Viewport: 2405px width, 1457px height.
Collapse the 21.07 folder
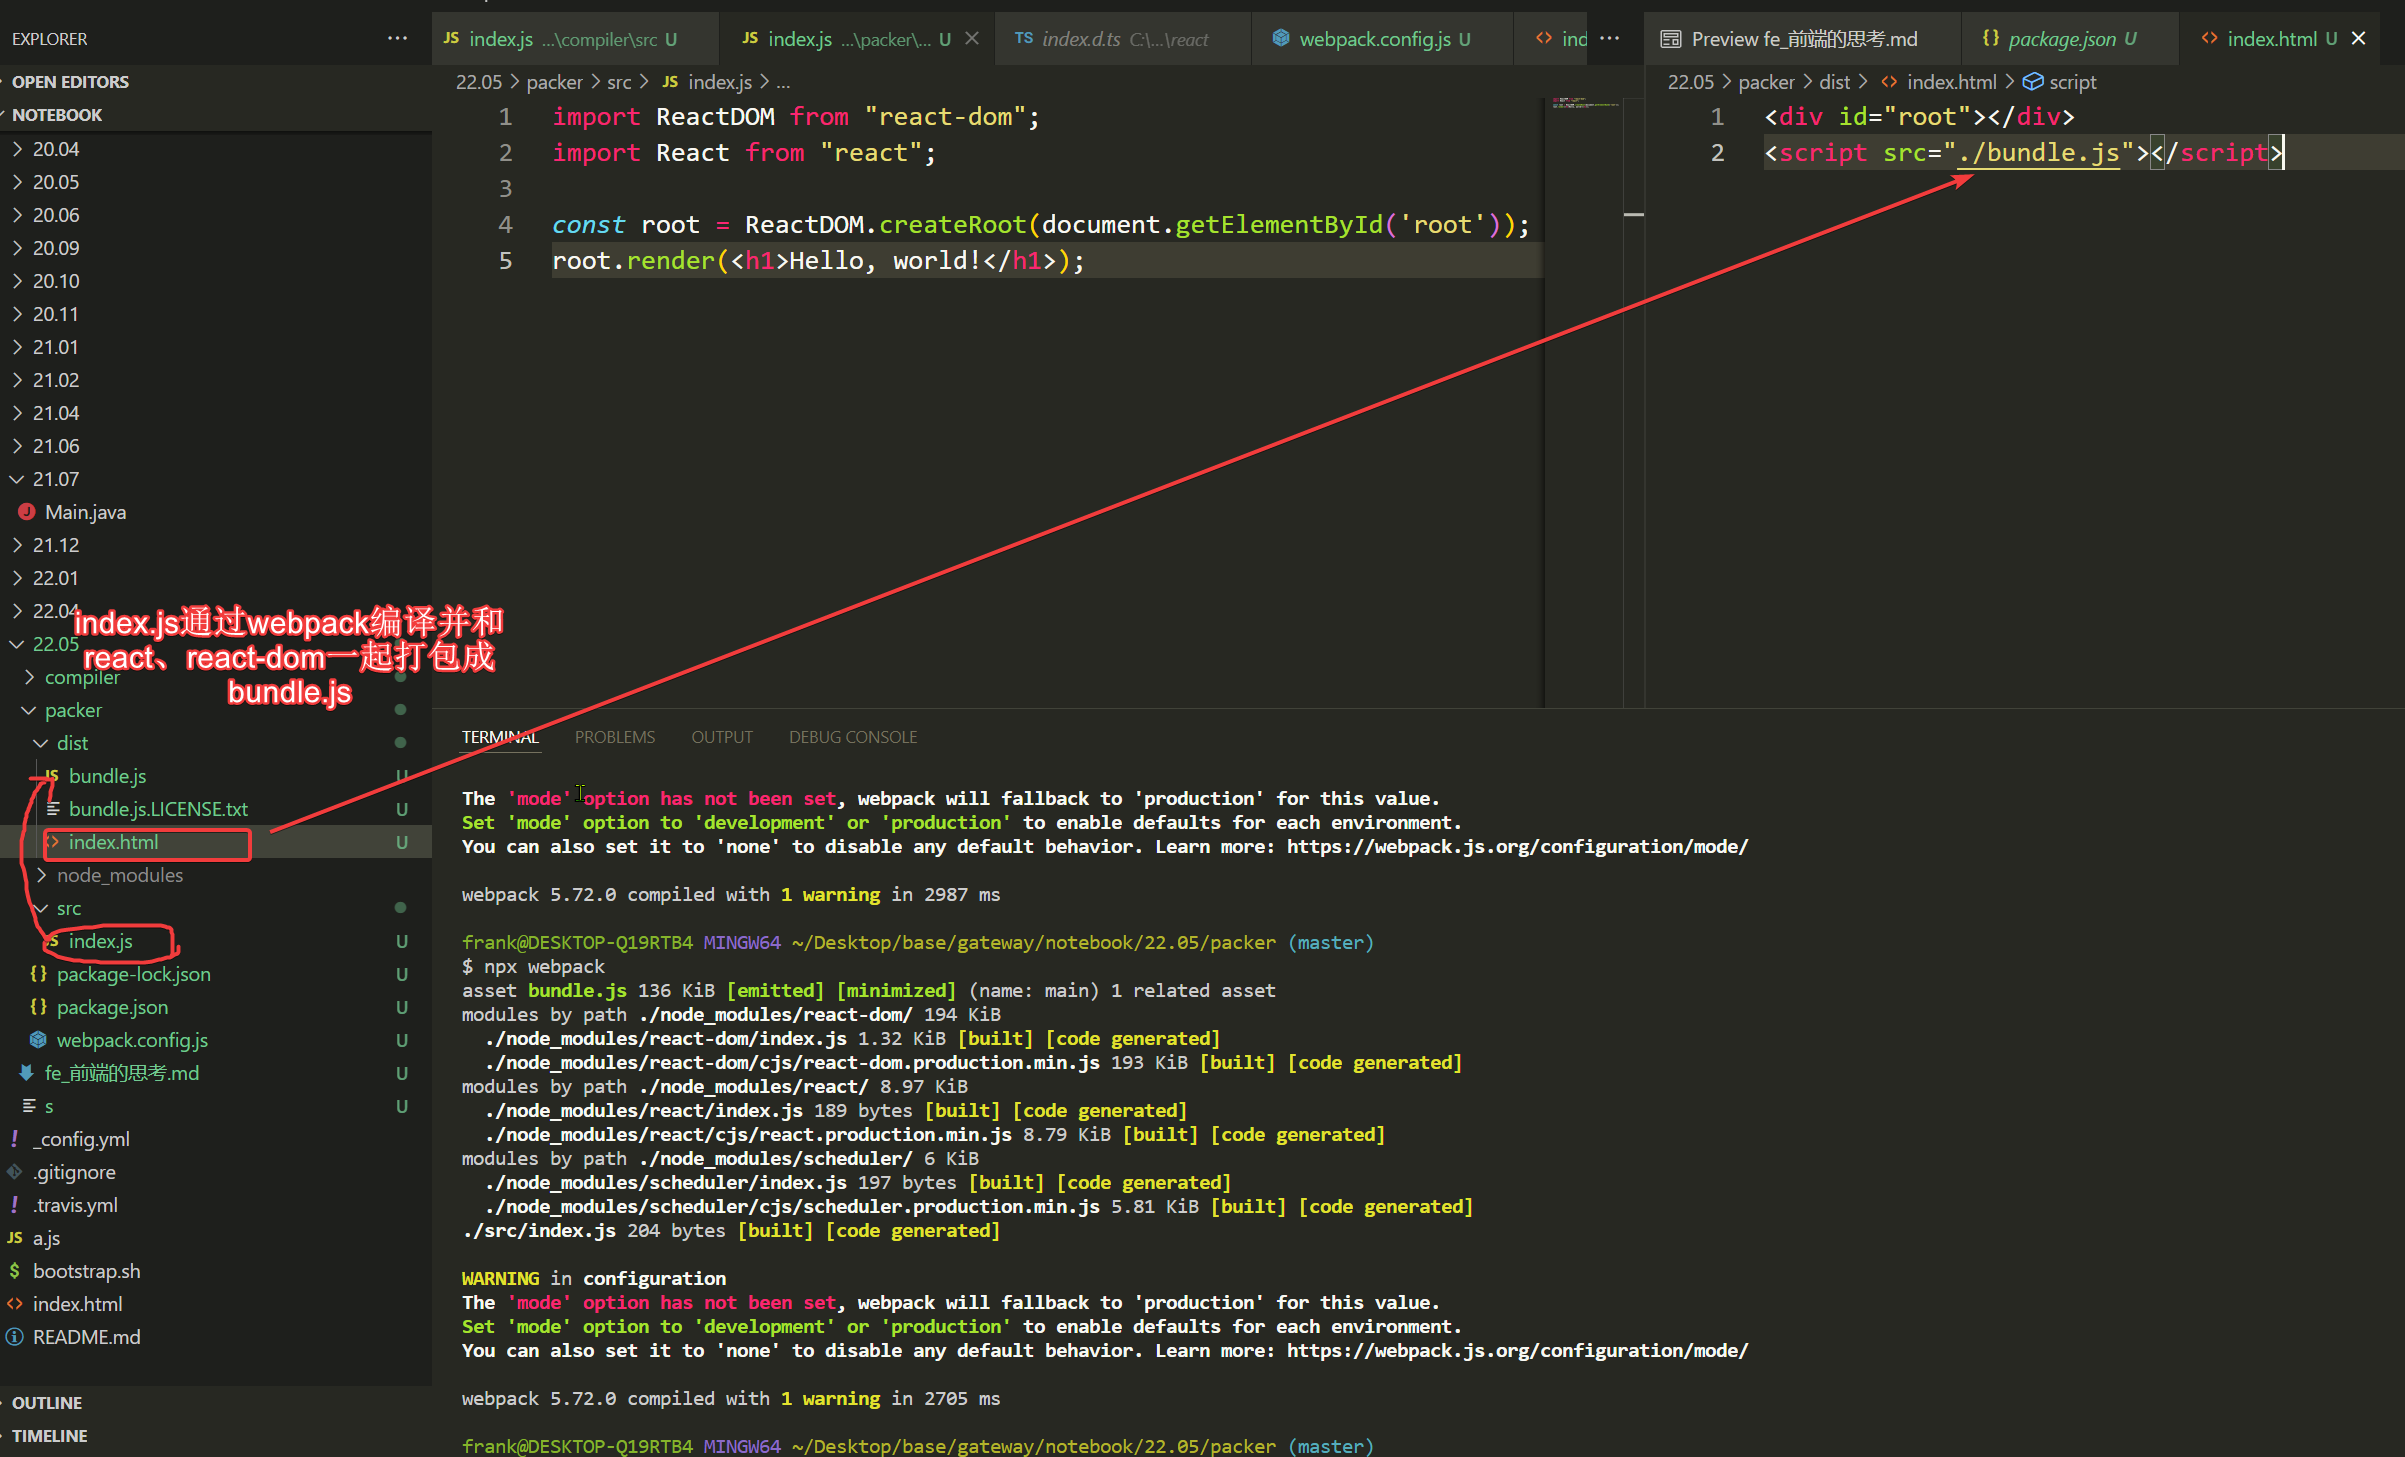click(x=216, y=479)
